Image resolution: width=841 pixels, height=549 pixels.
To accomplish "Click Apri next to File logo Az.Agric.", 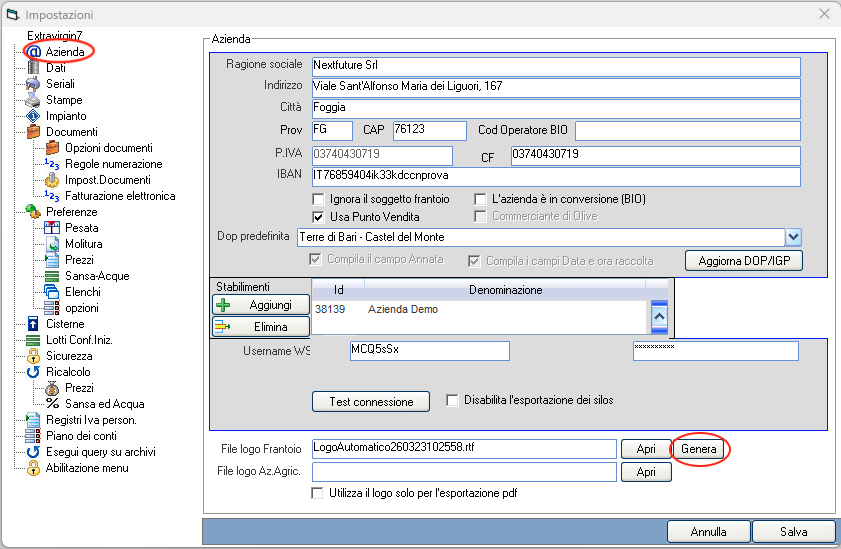I will pos(646,472).
